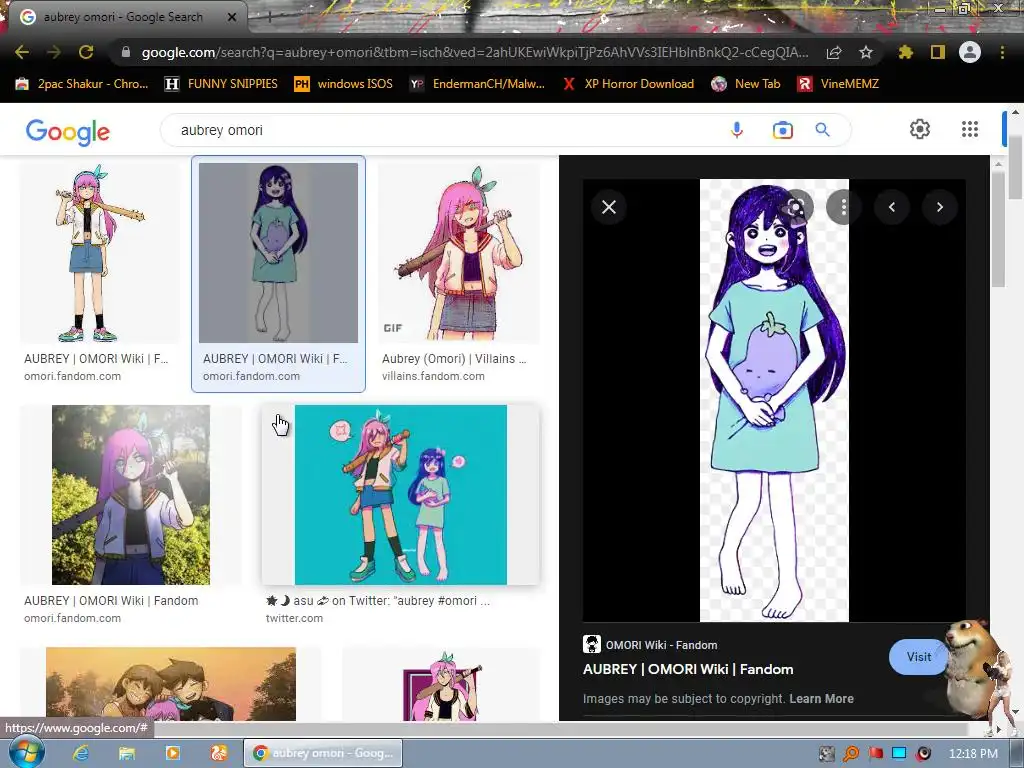Image resolution: width=1024 pixels, height=768 pixels.
Task: Open the Chrome extensions puzzle icon
Action: pos(905,52)
